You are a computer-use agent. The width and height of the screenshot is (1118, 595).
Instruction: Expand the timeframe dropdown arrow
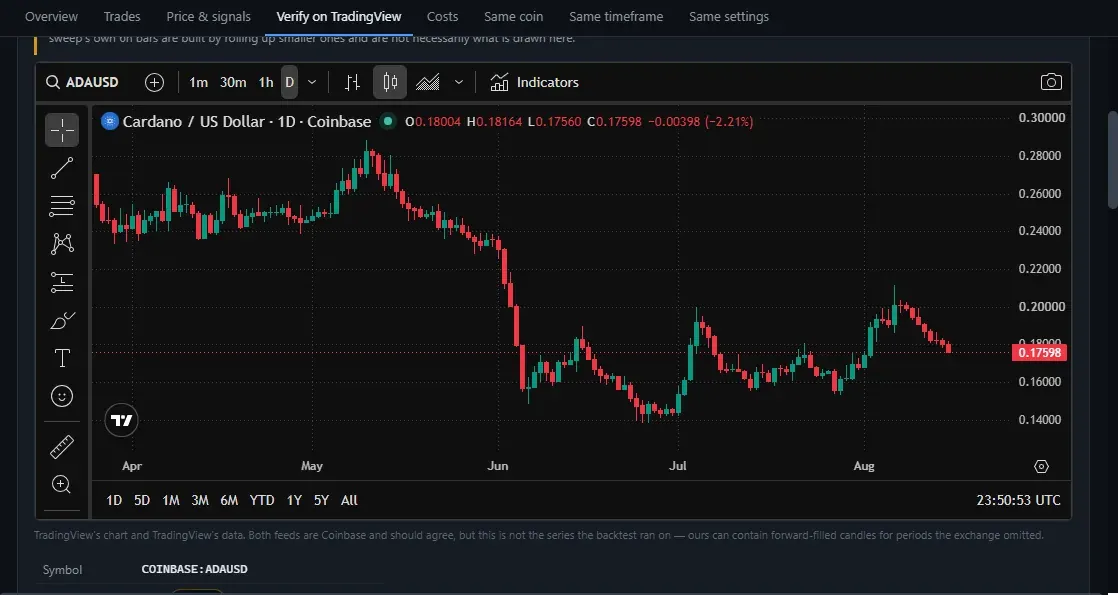tap(312, 82)
